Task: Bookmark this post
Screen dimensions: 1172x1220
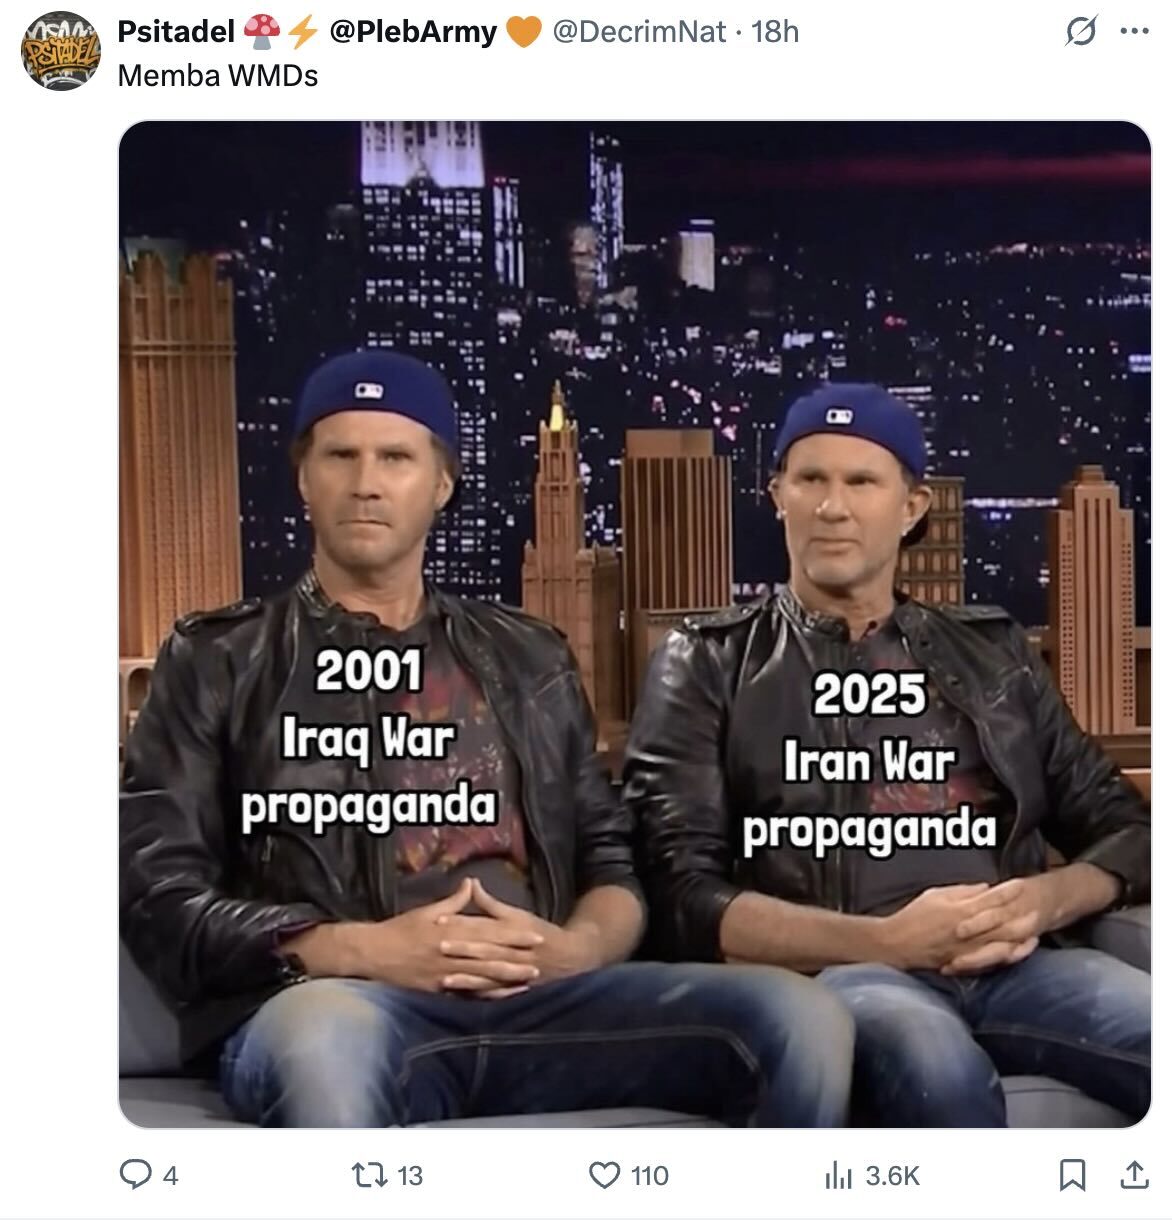Action: point(1072,1175)
